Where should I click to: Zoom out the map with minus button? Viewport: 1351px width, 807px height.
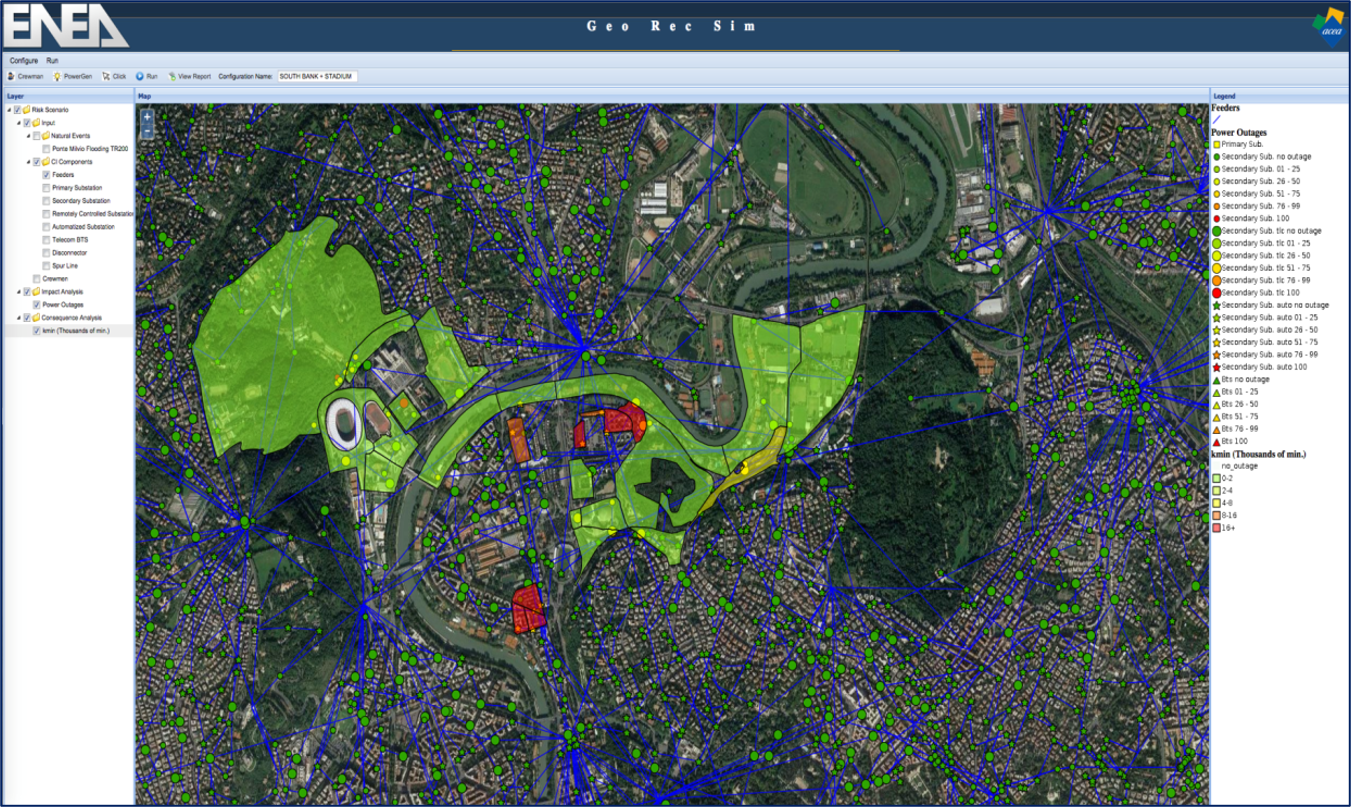147,131
